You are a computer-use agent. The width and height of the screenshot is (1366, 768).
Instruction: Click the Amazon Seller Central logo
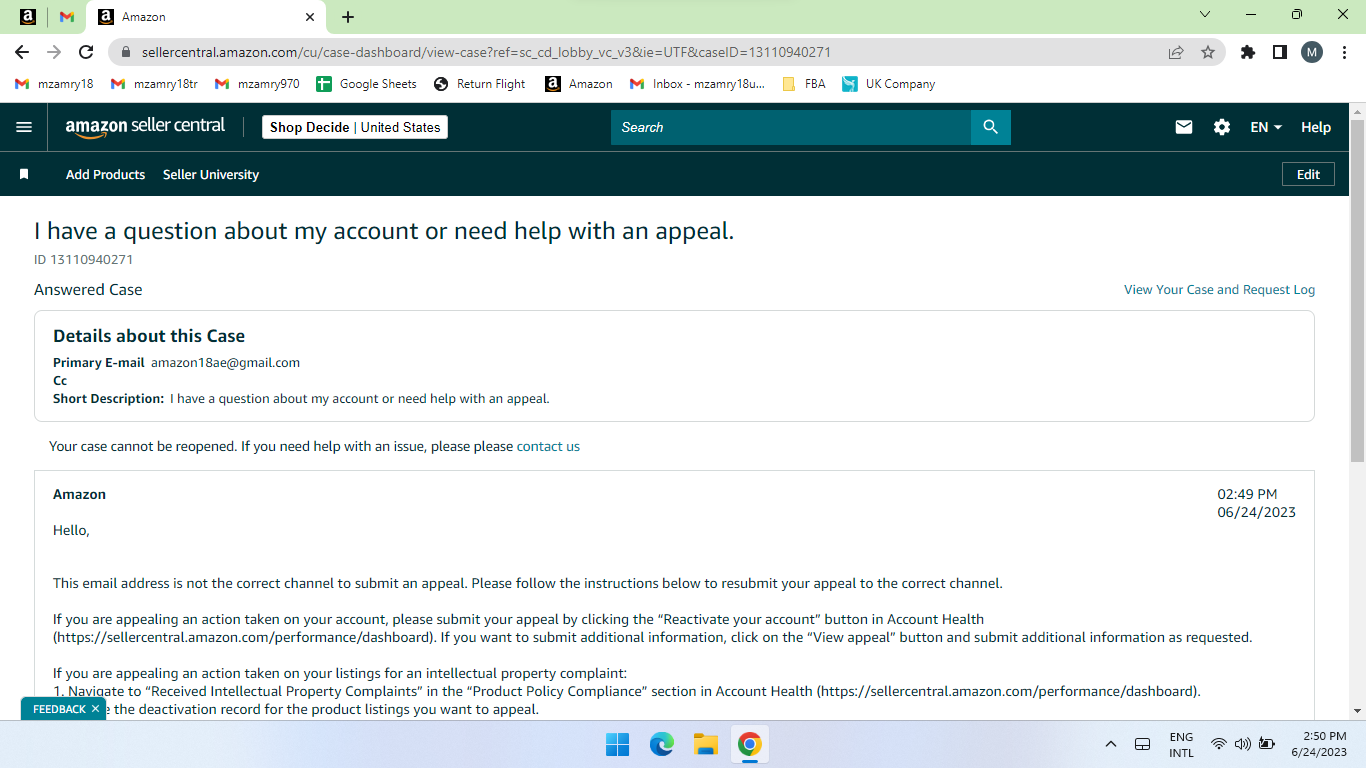tap(146, 127)
